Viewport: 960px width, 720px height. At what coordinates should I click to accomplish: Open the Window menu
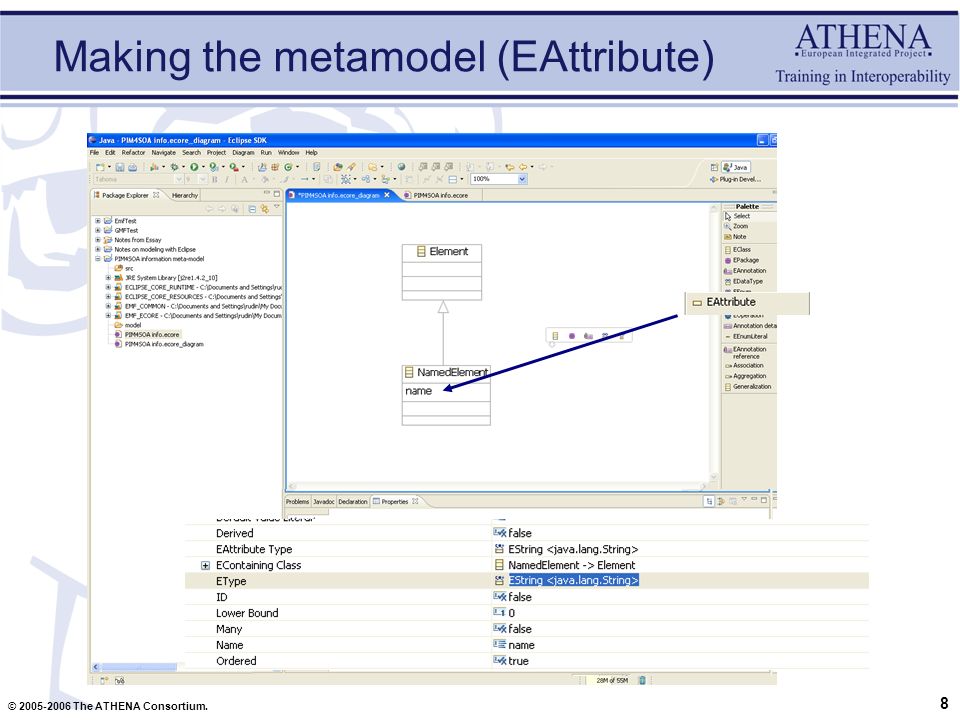[x=289, y=153]
